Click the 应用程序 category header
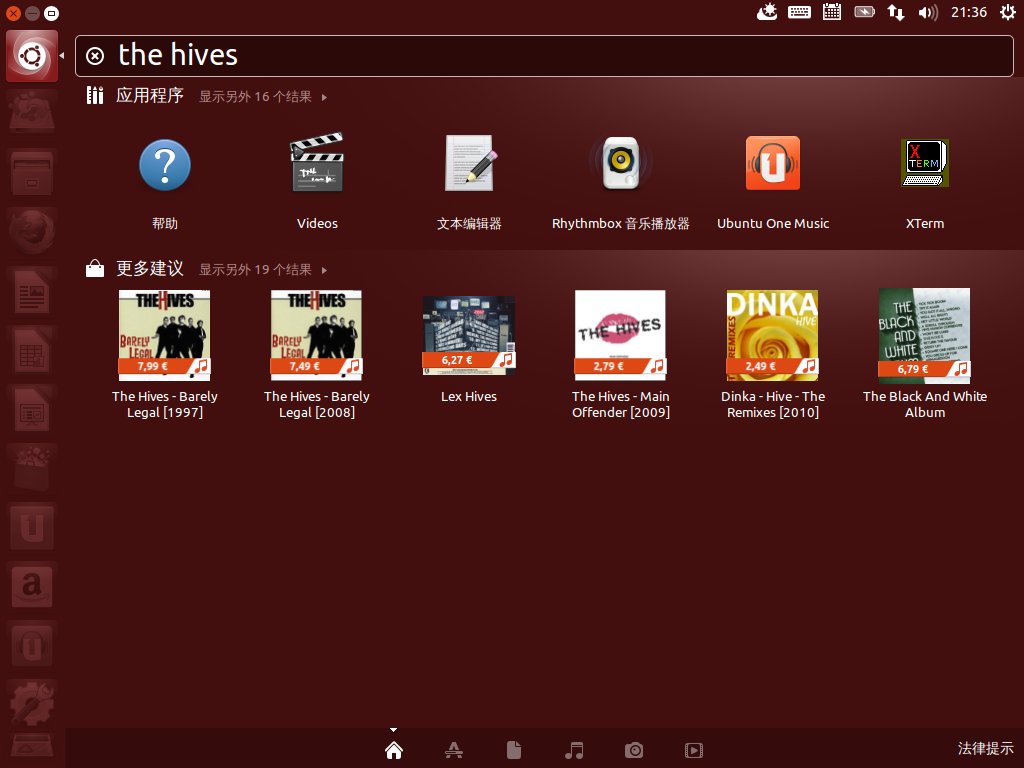 pos(150,96)
